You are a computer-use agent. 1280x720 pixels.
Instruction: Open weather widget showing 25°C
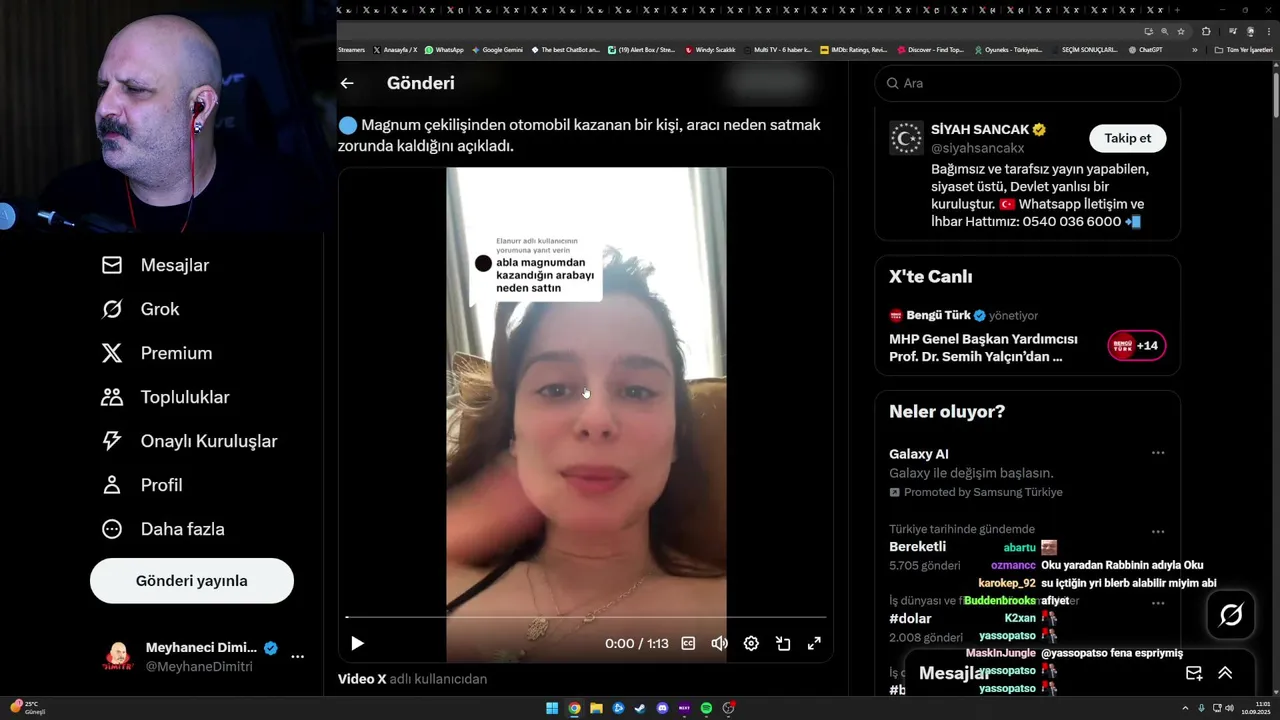tap(27, 707)
